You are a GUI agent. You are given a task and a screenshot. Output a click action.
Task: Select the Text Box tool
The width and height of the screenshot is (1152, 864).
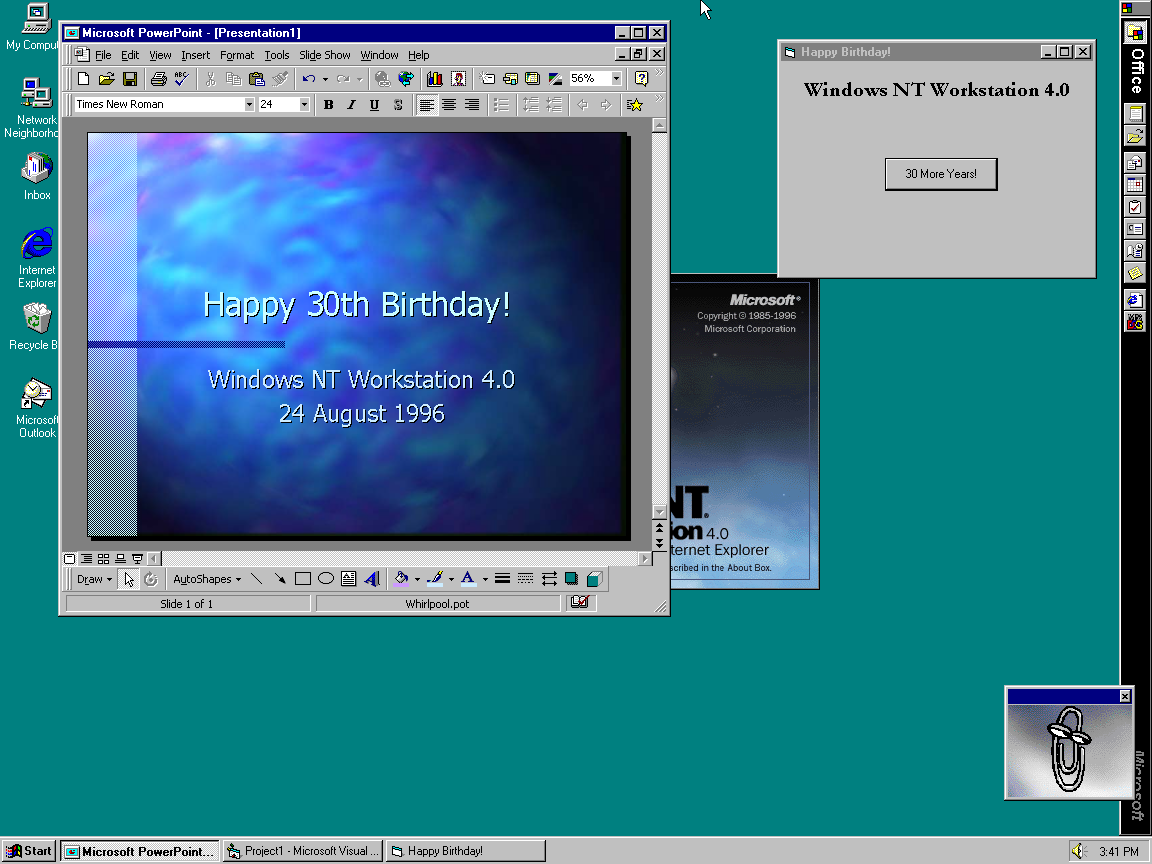pyautogui.click(x=349, y=579)
